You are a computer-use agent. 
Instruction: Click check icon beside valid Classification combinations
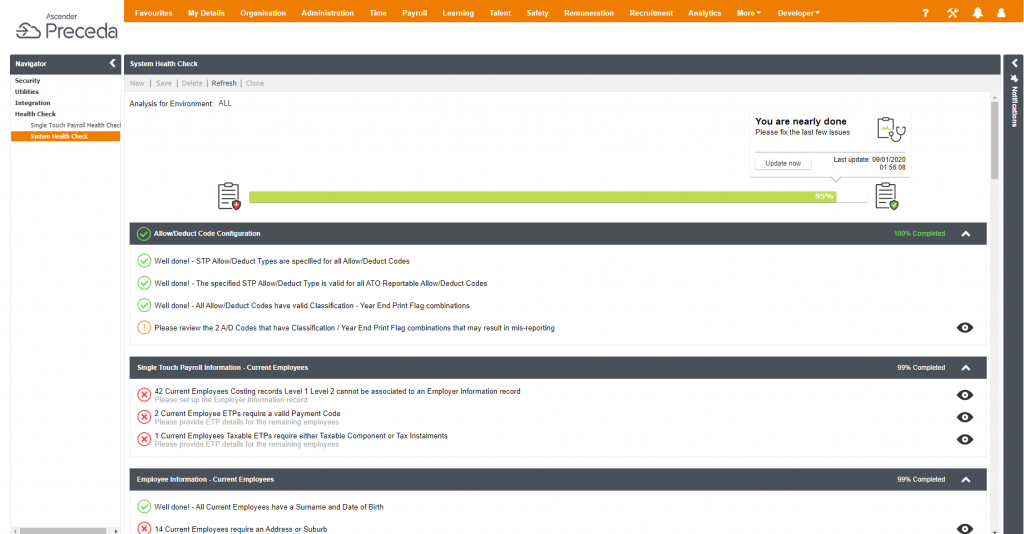tap(144, 306)
